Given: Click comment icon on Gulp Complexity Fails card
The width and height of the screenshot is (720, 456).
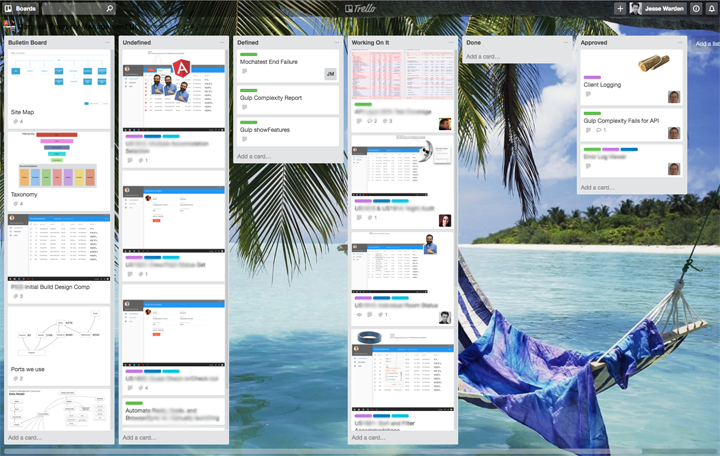Looking at the screenshot, I should tap(599, 130).
